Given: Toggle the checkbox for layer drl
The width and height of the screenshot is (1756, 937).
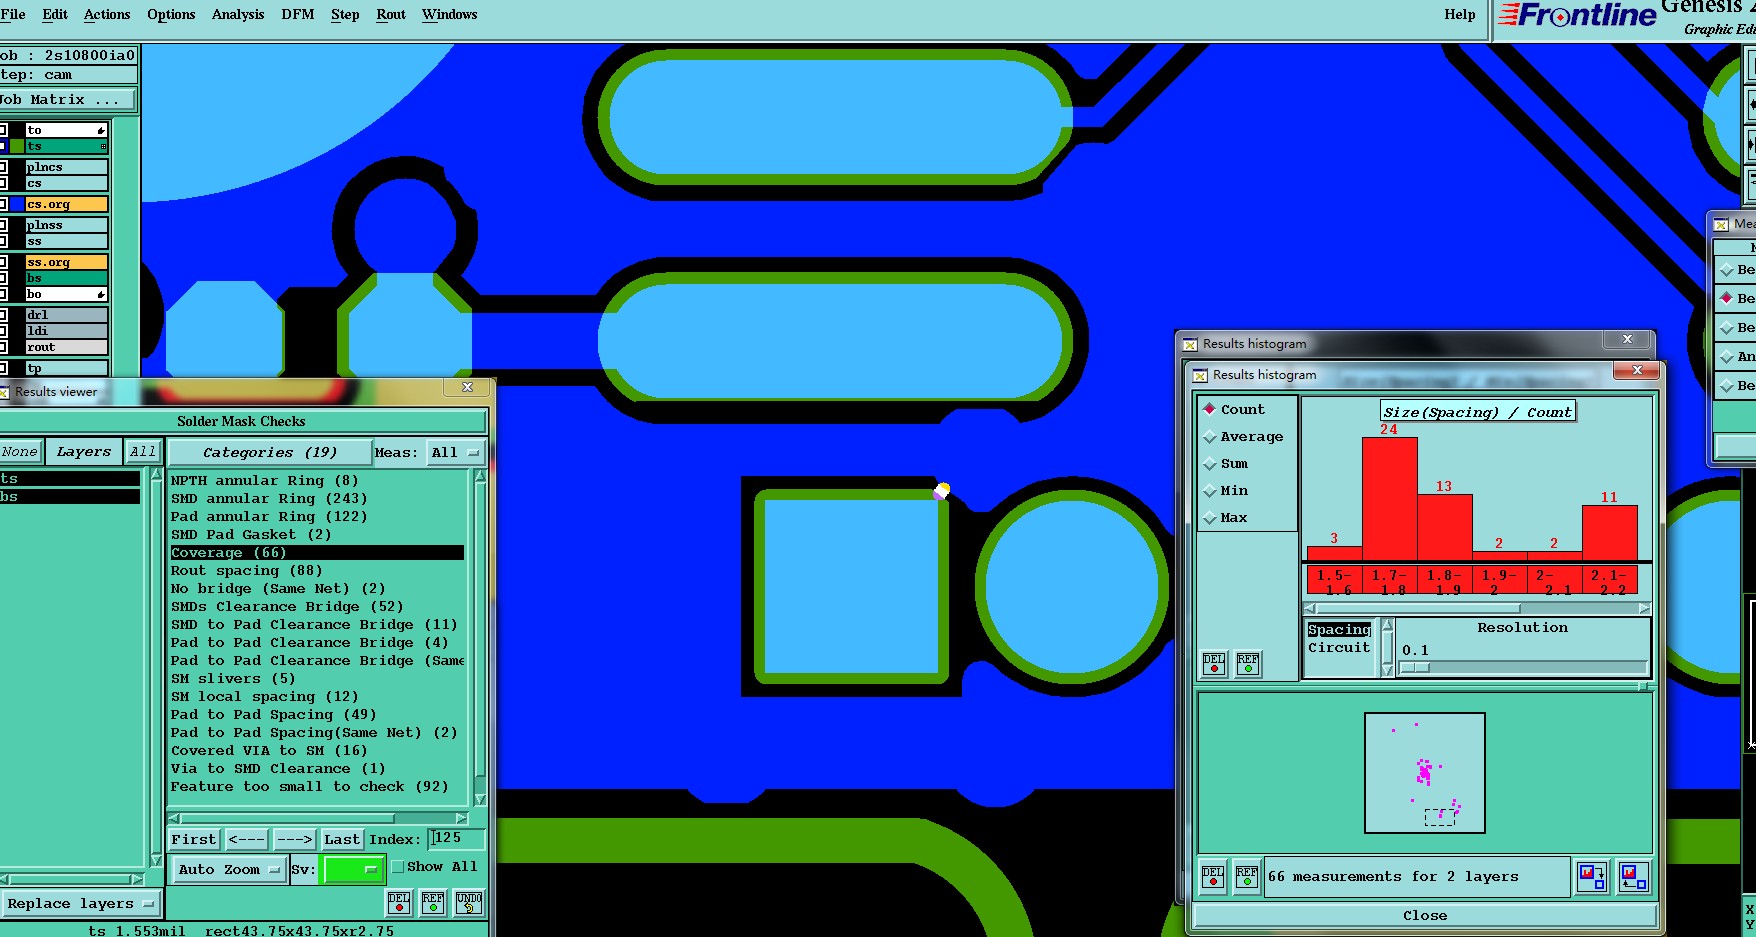Looking at the screenshot, I should tap(4, 314).
